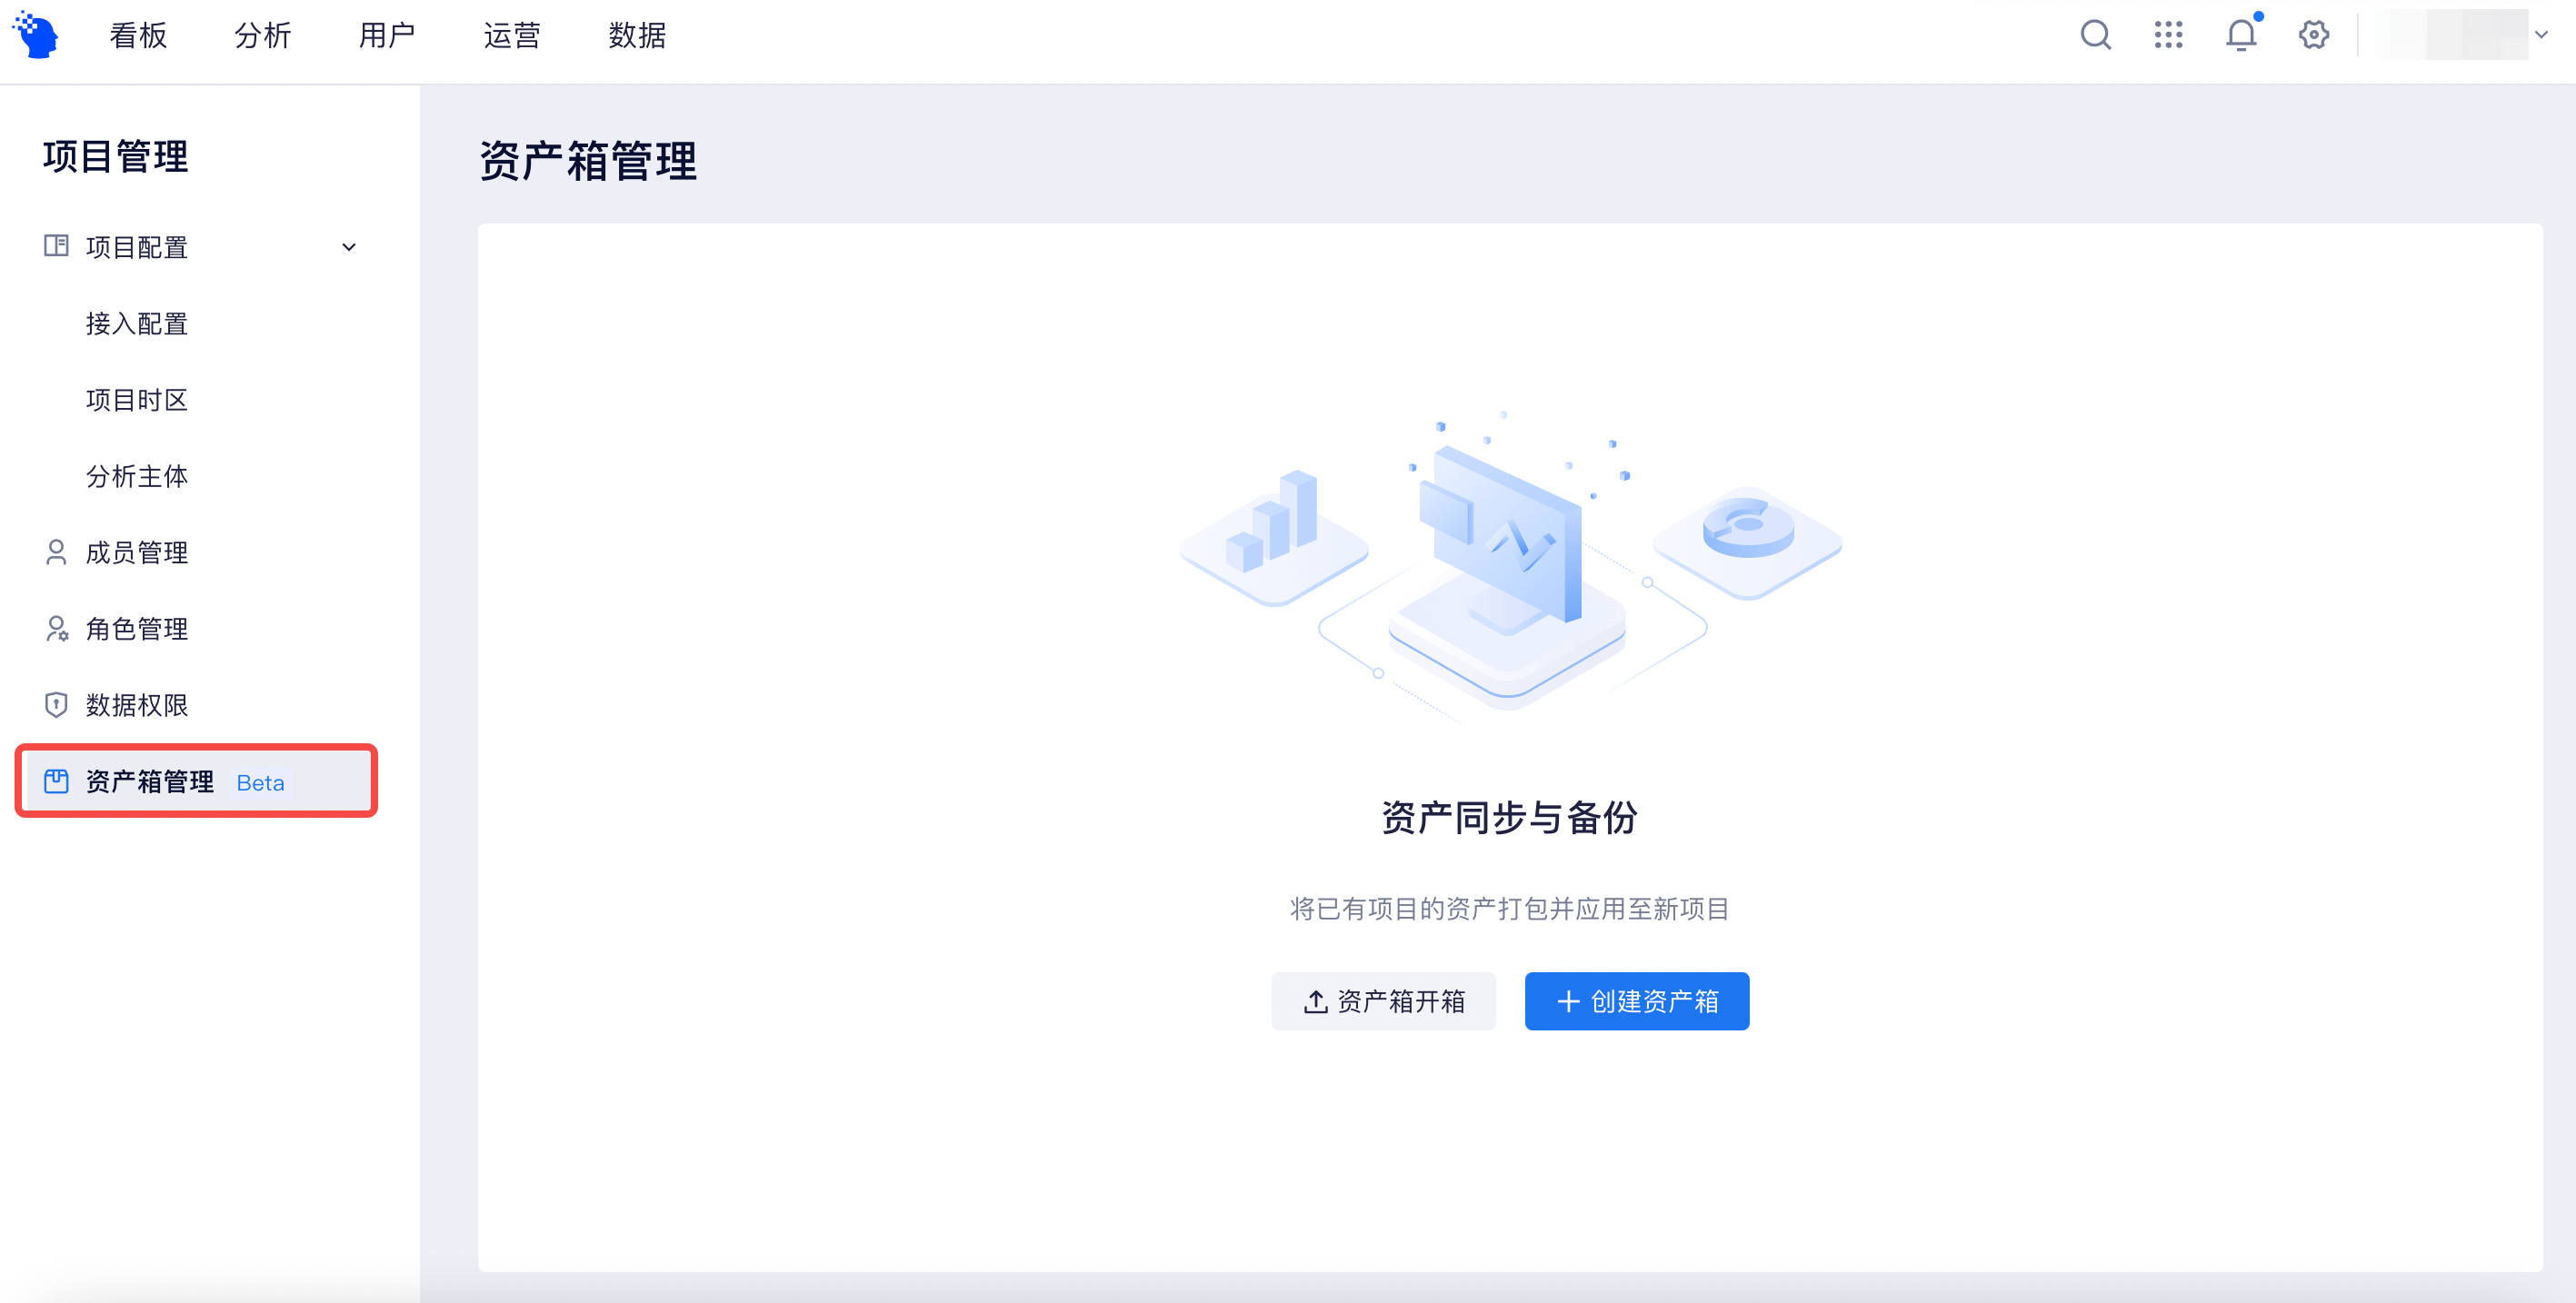Open the 数据 top menu
This screenshot has width=2576, height=1303.
coord(637,36)
